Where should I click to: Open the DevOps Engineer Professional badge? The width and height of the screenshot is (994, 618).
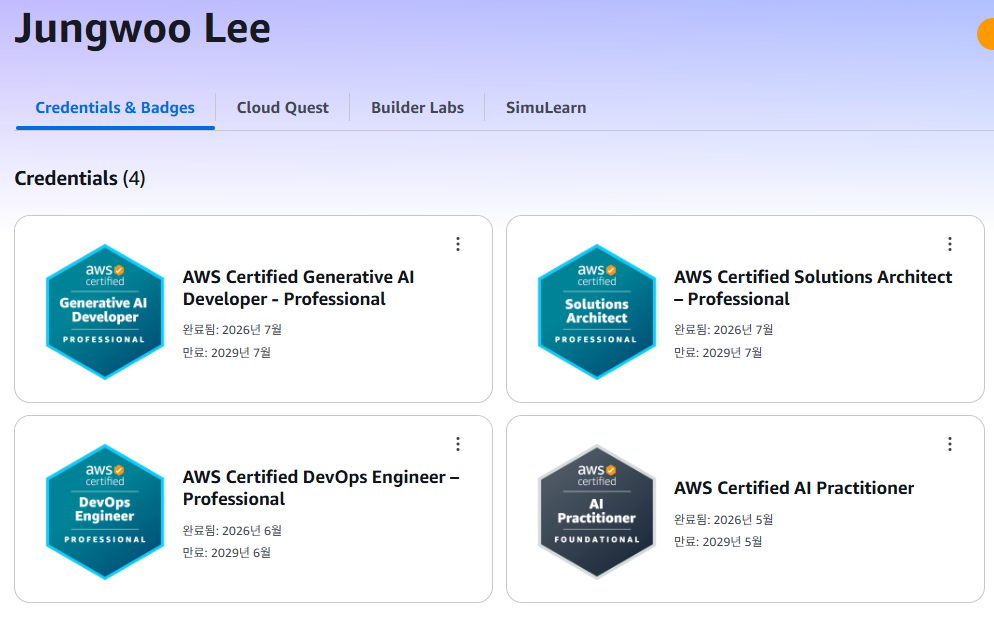coord(105,512)
